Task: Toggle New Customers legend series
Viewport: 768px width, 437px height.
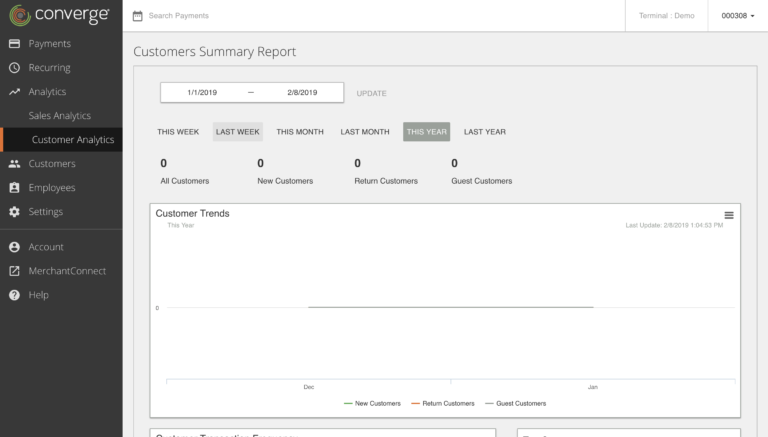Action: click(372, 403)
